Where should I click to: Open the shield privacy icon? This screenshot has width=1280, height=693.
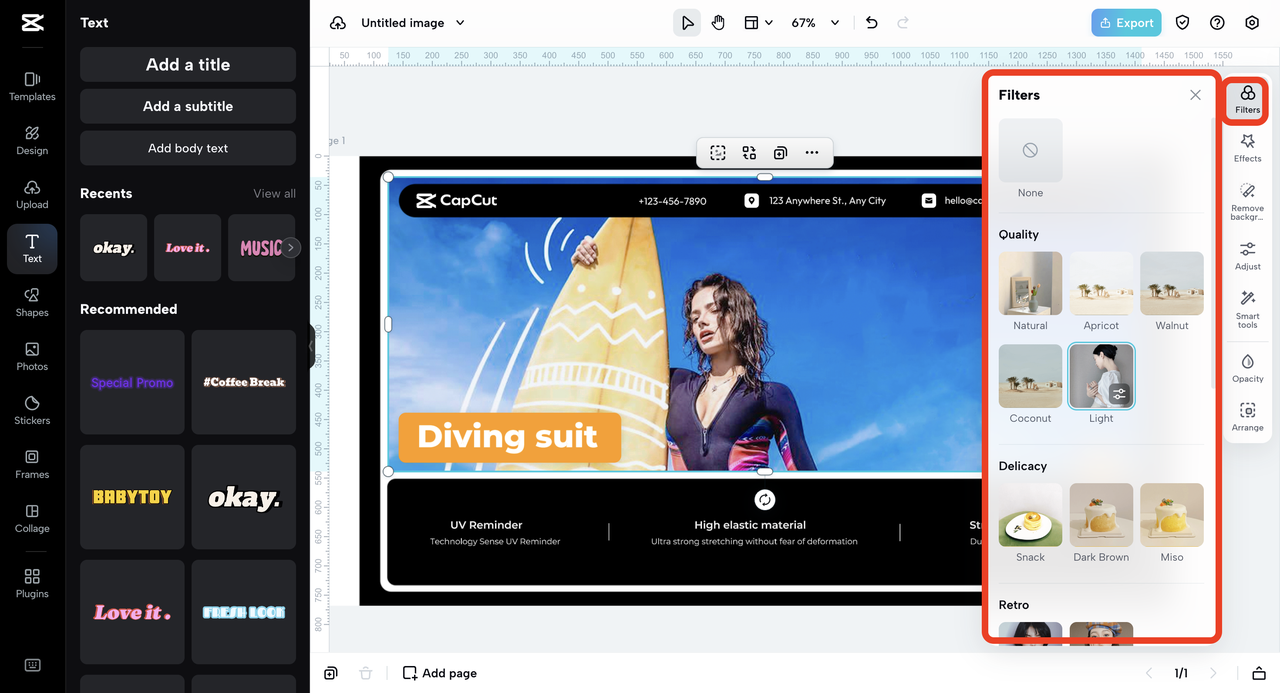point(1182,23)
